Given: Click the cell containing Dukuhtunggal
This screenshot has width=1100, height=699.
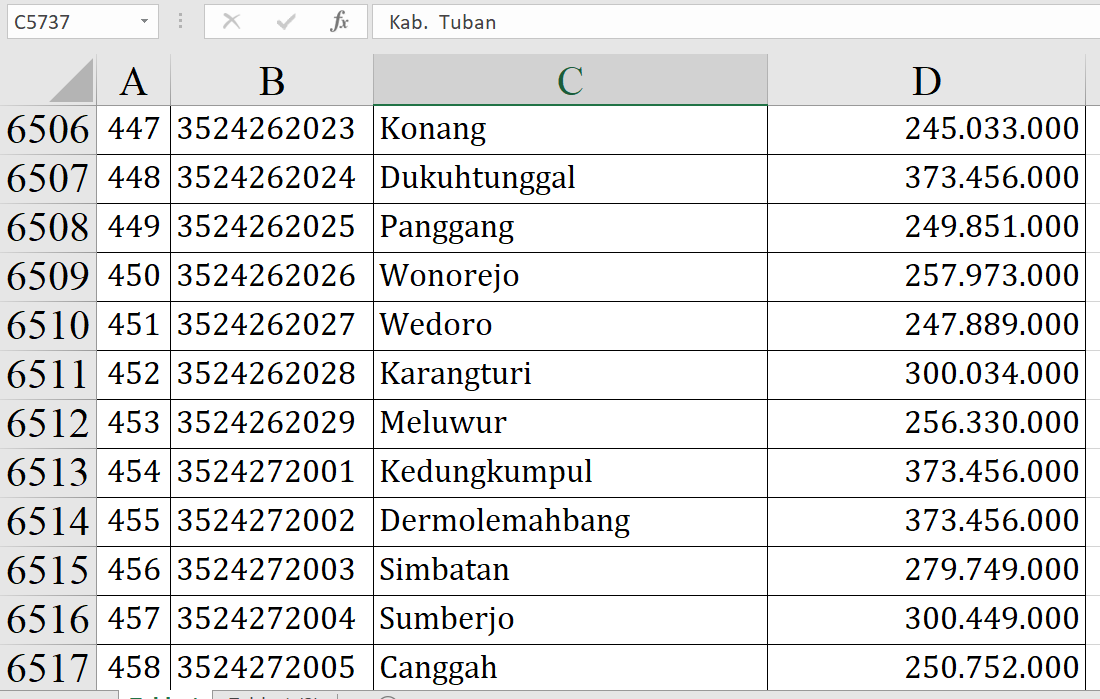Looking at the screenshot, I should click(x=570, y=178).
